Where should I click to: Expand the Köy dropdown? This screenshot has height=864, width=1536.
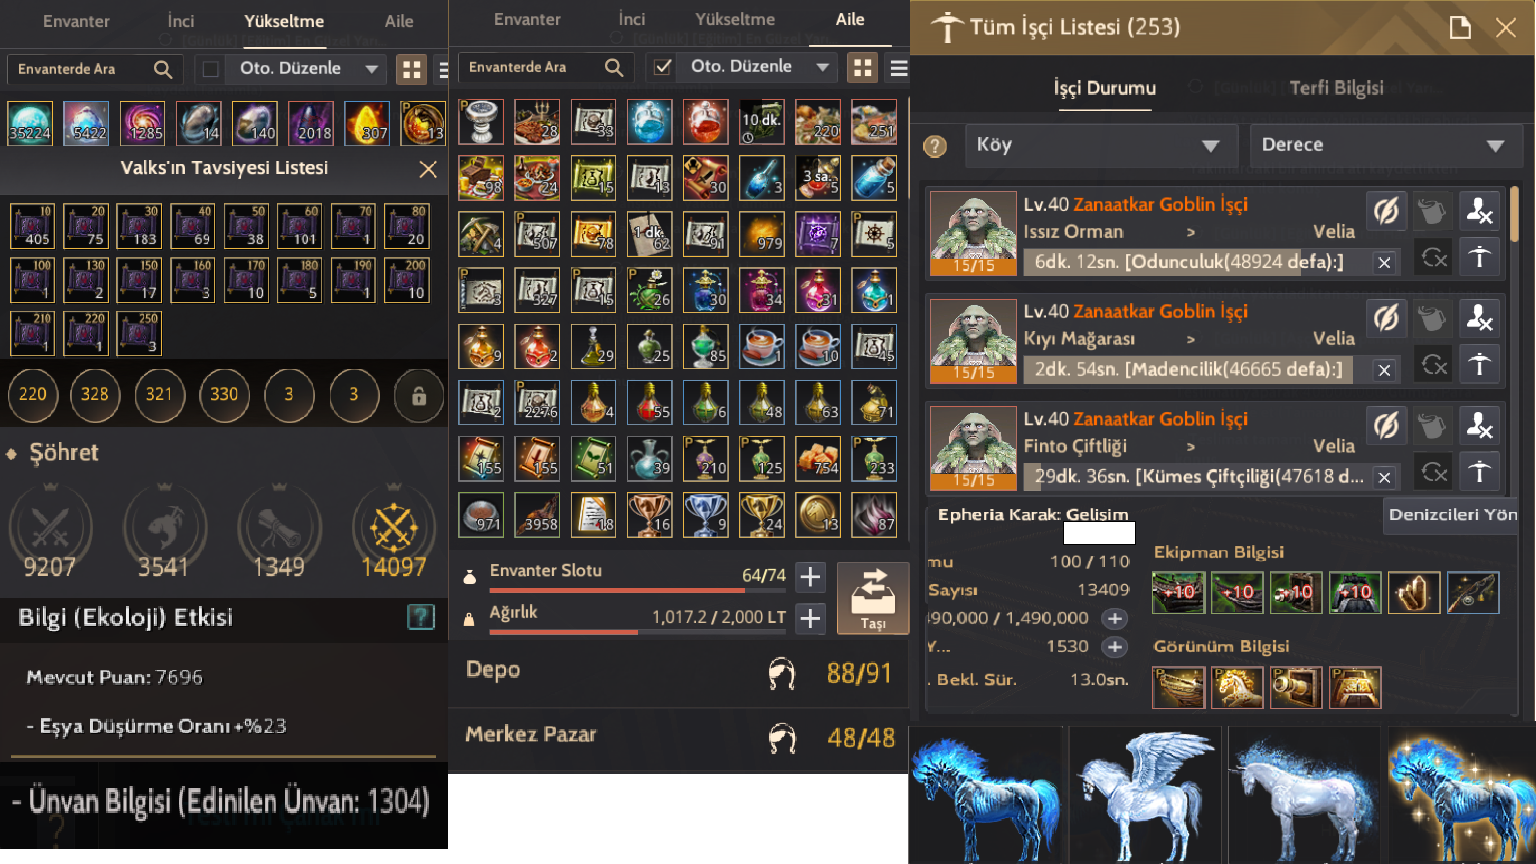coord(1101,146)
